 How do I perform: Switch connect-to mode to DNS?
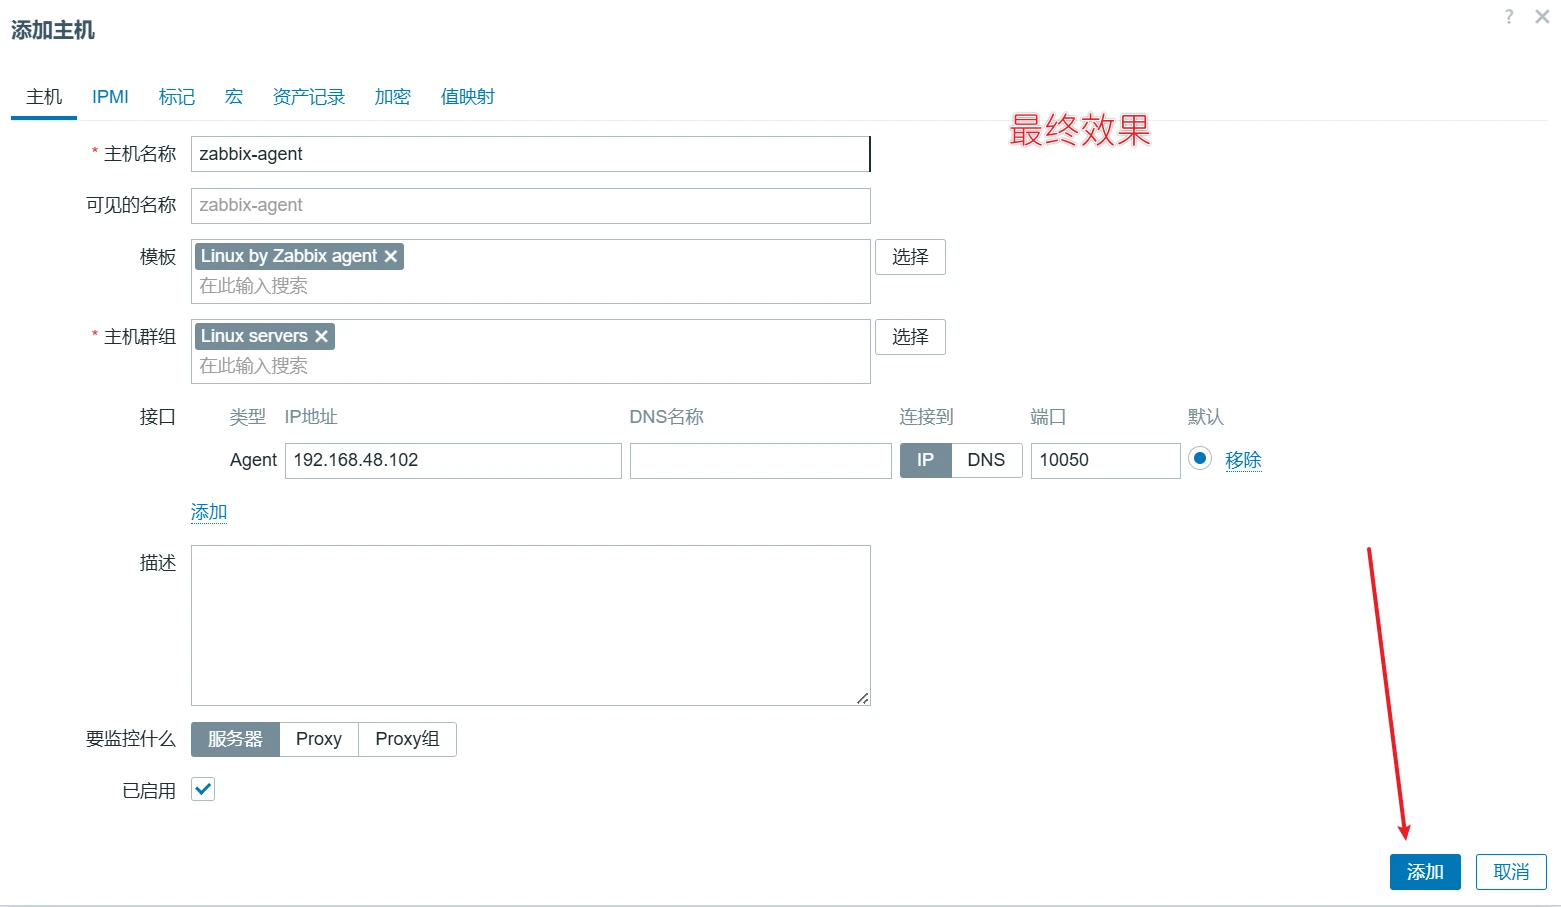(985, 460)
